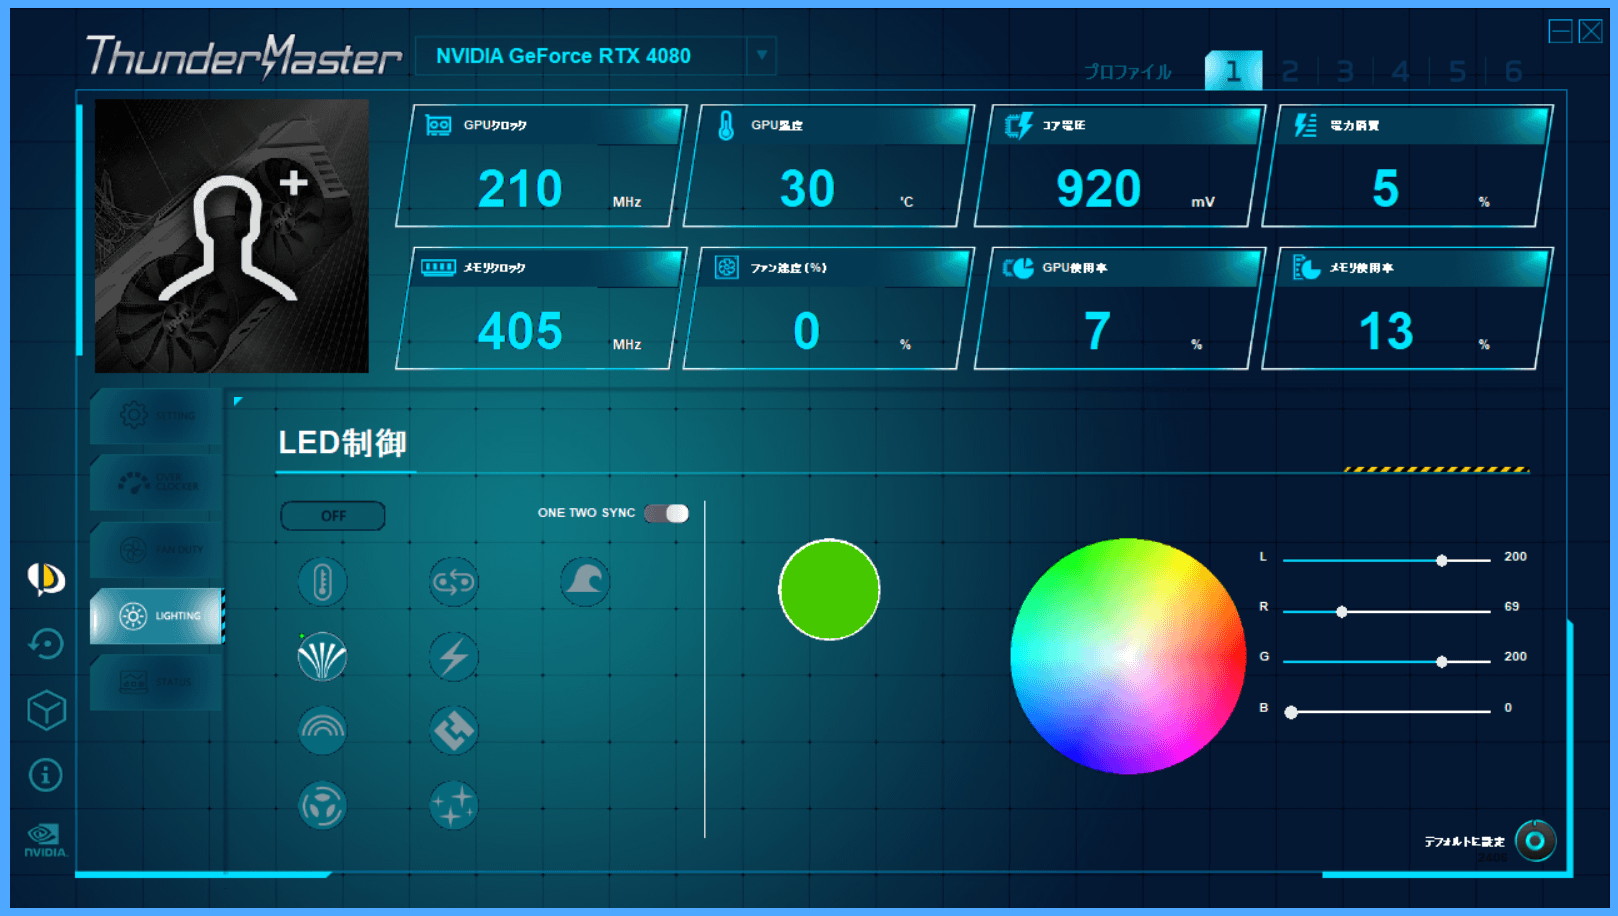The image size is (1618, 916).
Task: Click the デフォルトに設定 label
Action: pos(1464,841)
